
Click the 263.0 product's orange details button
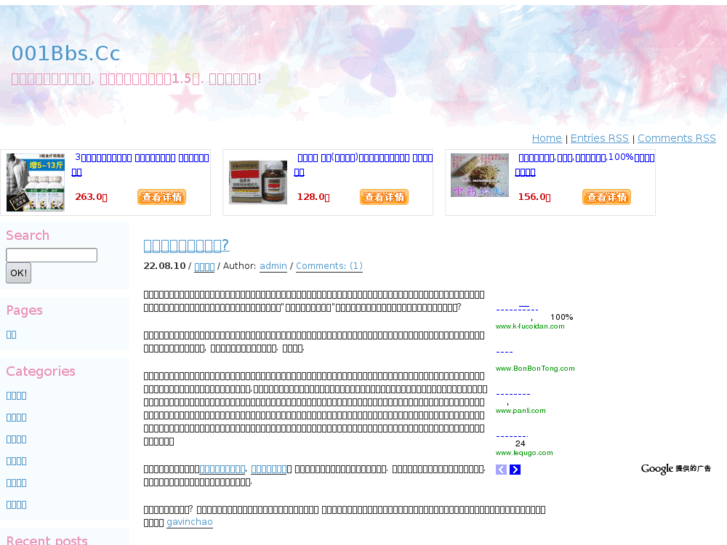[161, 197]
